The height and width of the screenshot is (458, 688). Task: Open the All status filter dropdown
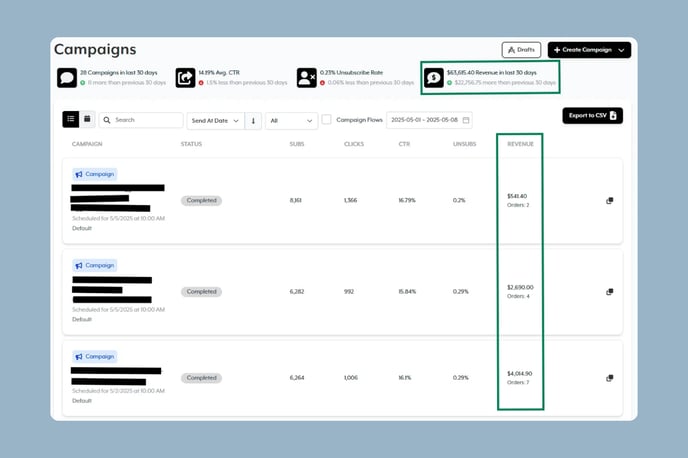[291, 121]
